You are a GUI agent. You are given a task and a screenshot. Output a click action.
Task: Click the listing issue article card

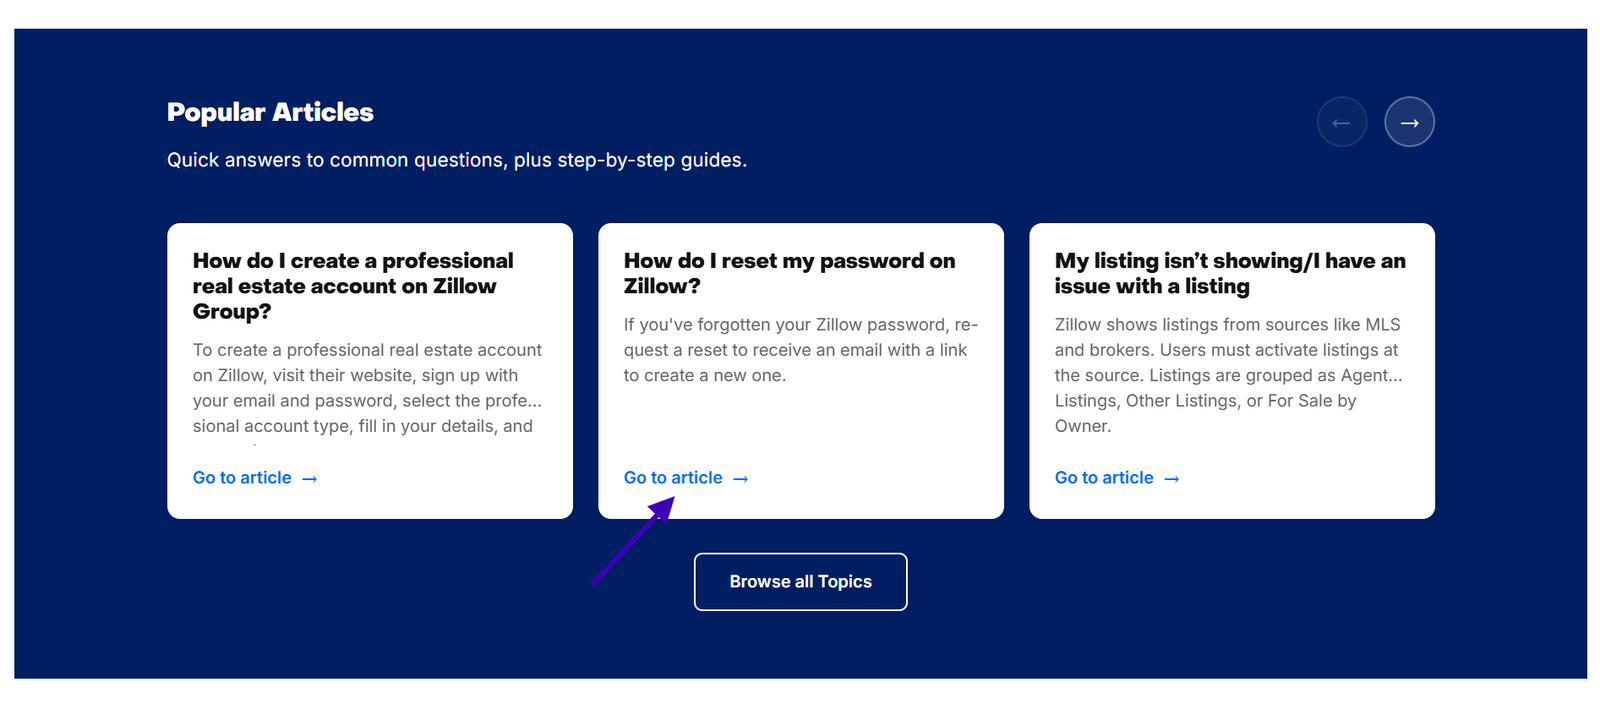[1232, 370]
